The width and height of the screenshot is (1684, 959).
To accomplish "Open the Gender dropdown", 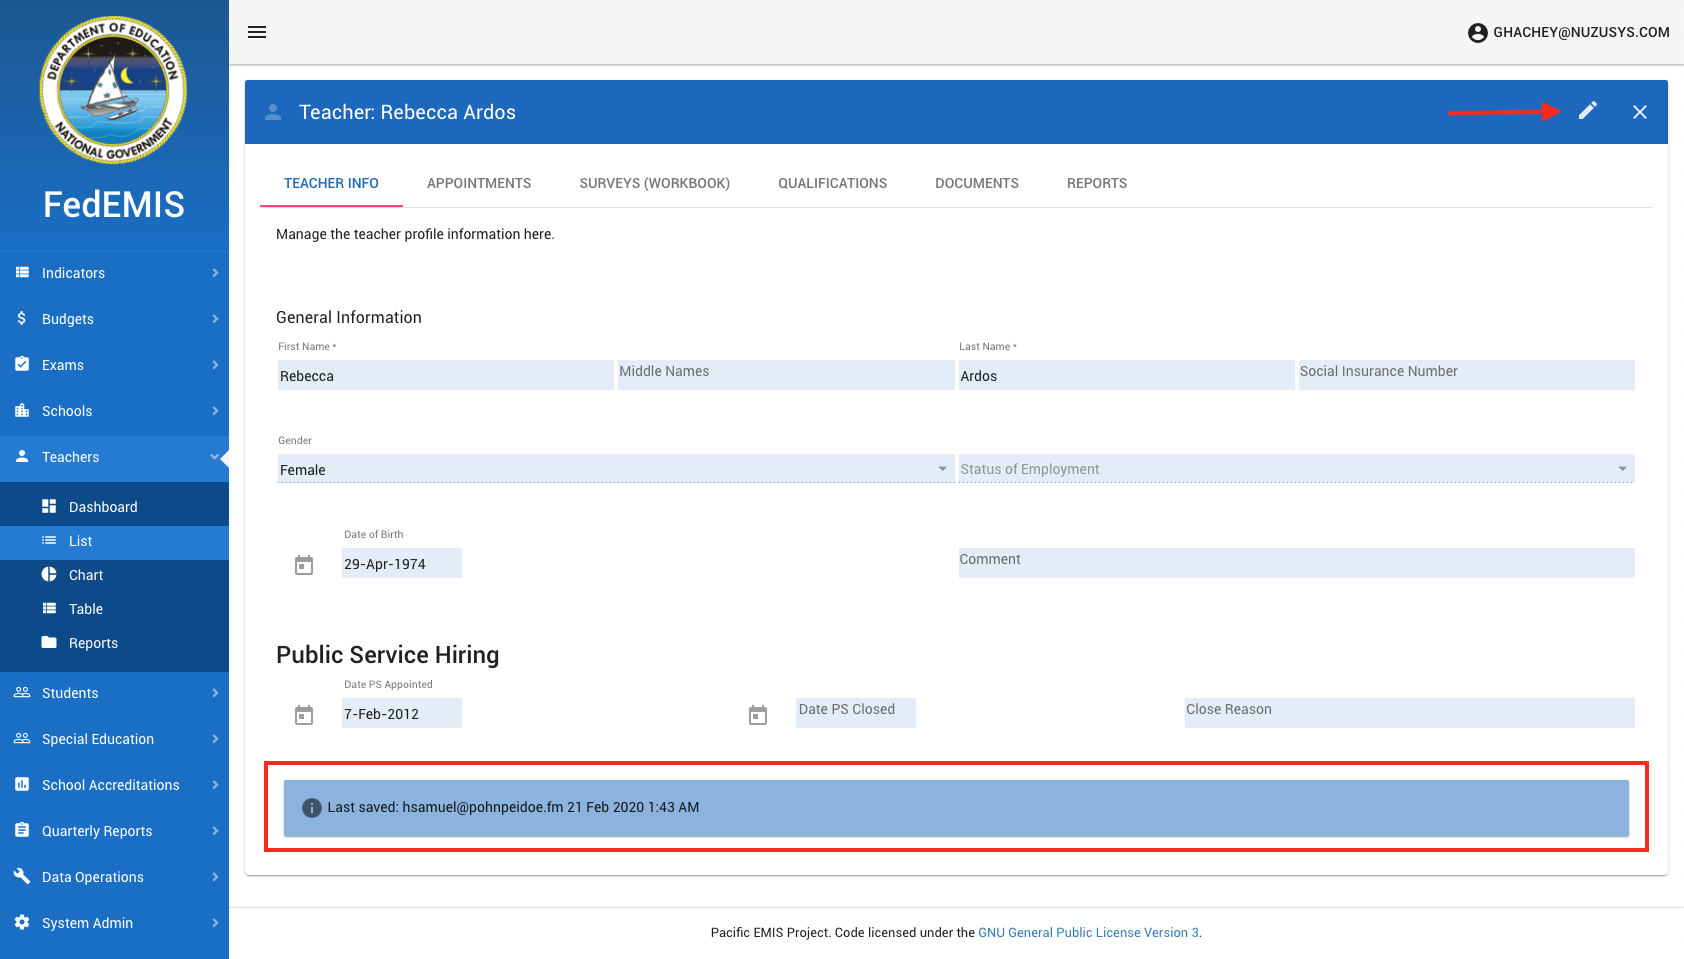I will 614,469.
